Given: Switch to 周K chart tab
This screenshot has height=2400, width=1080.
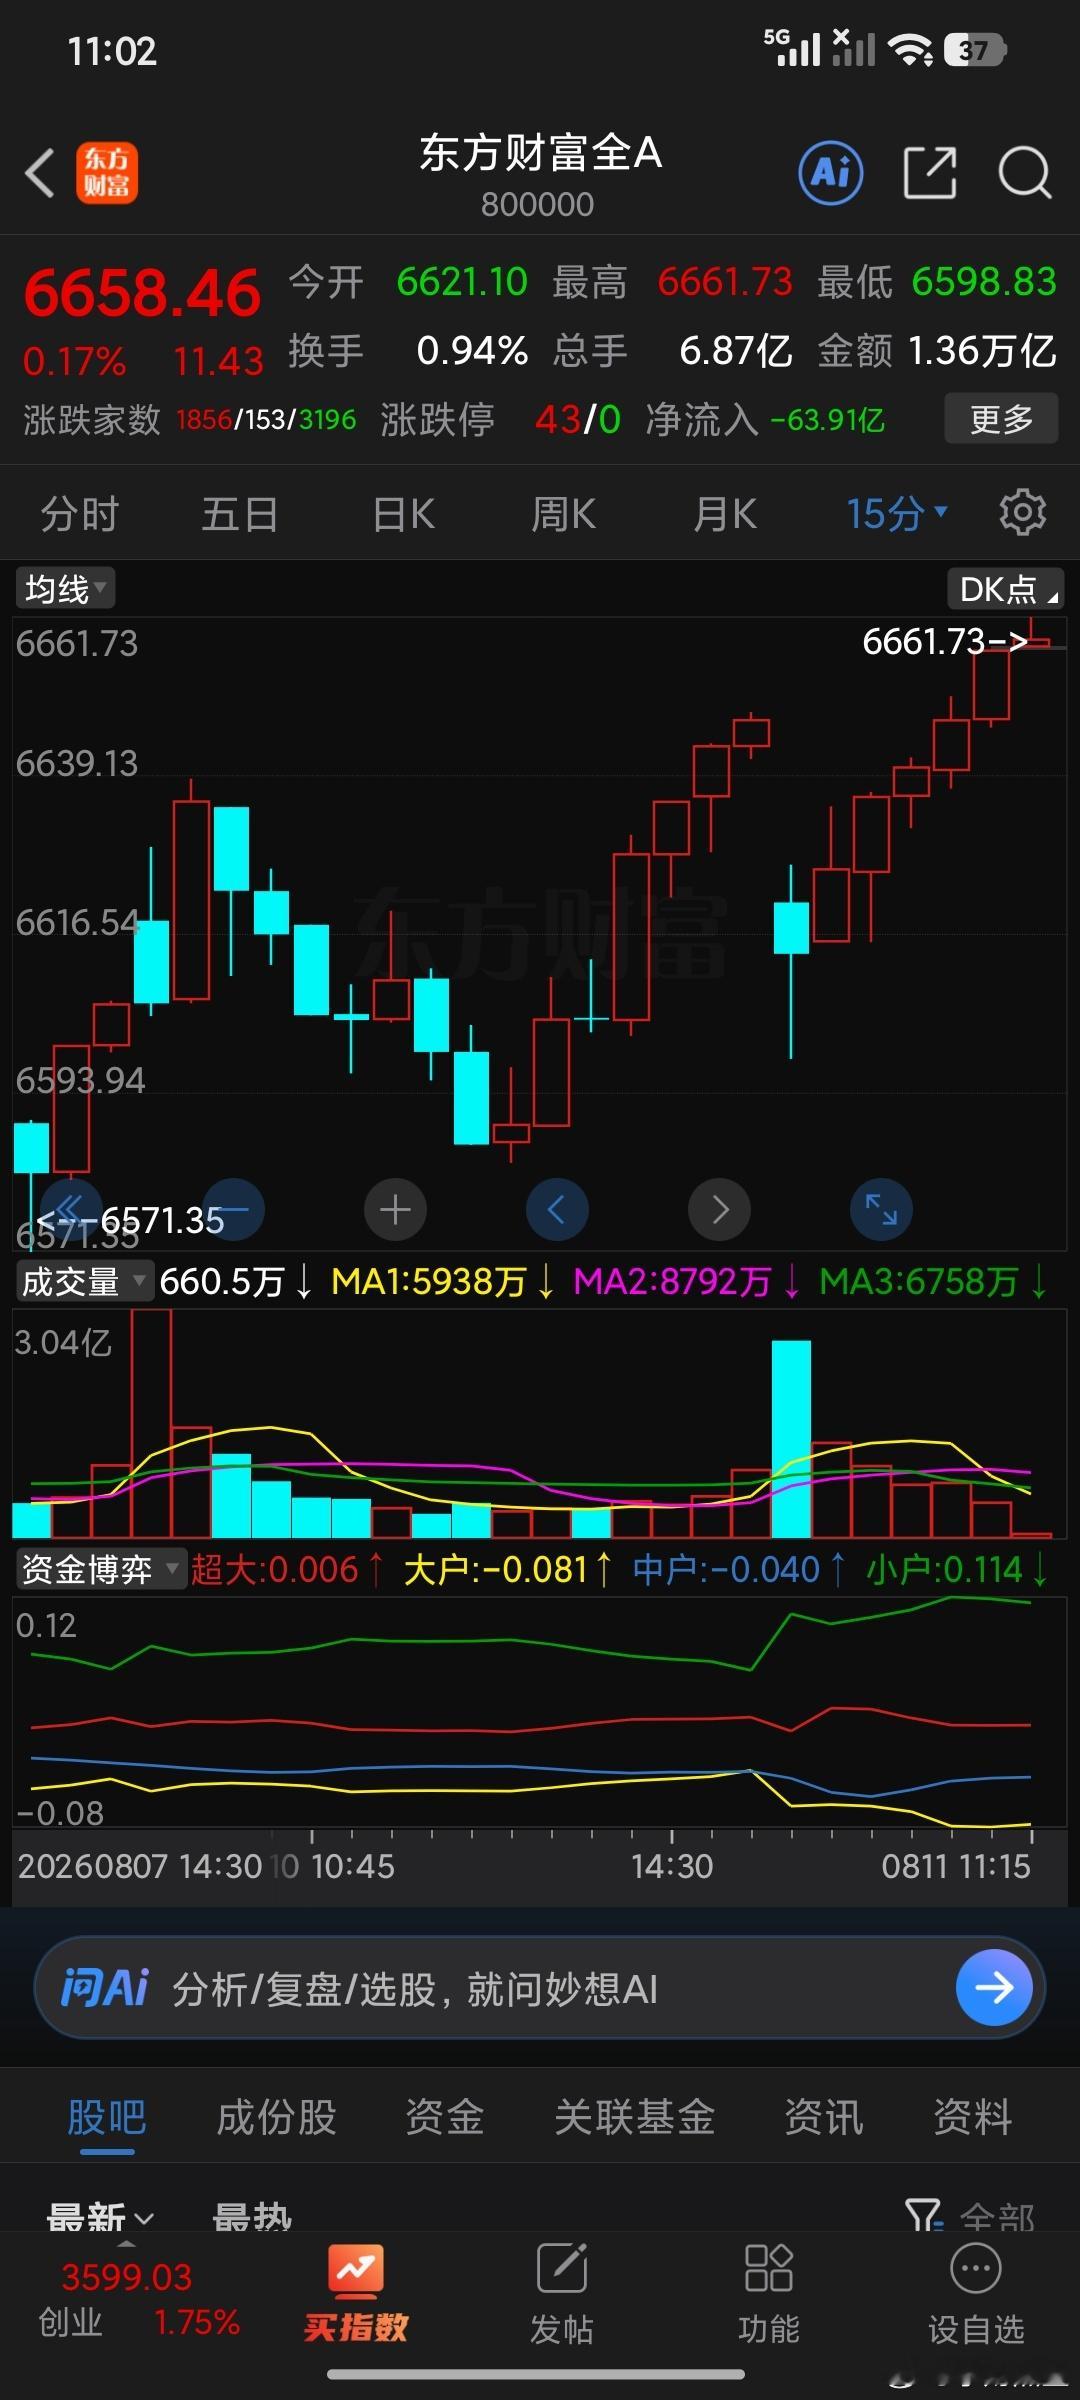Looking at the screenshot, I should [563, 513].
